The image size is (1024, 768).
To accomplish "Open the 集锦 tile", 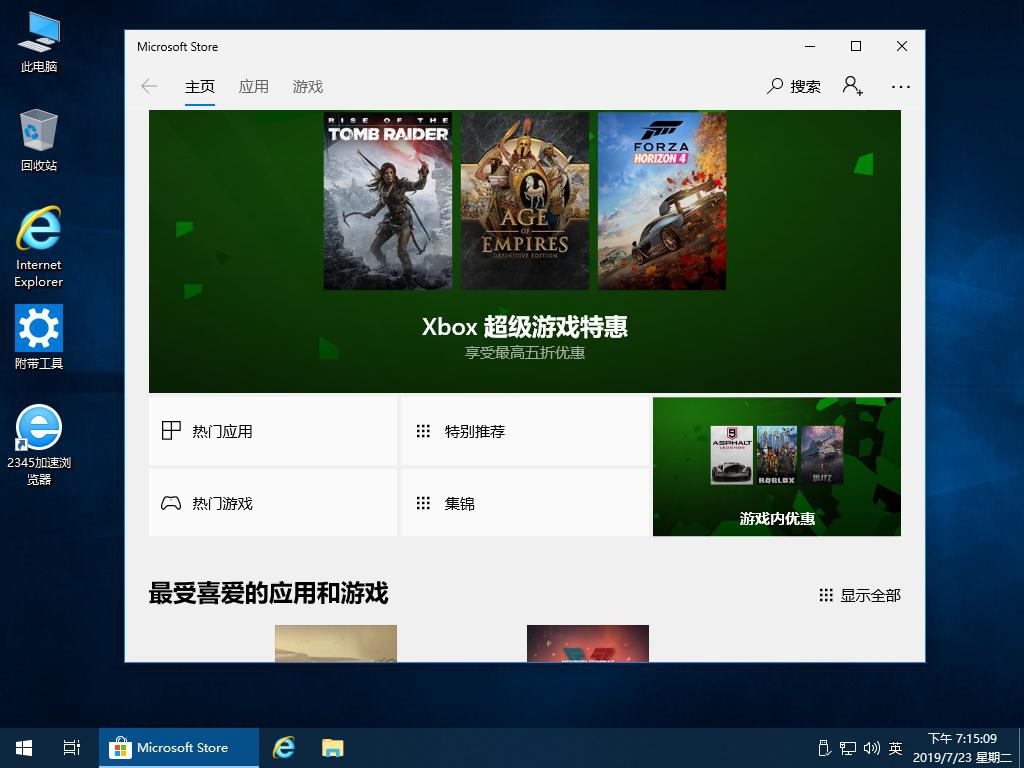I will pyautogui.click(x=525, y=503).
